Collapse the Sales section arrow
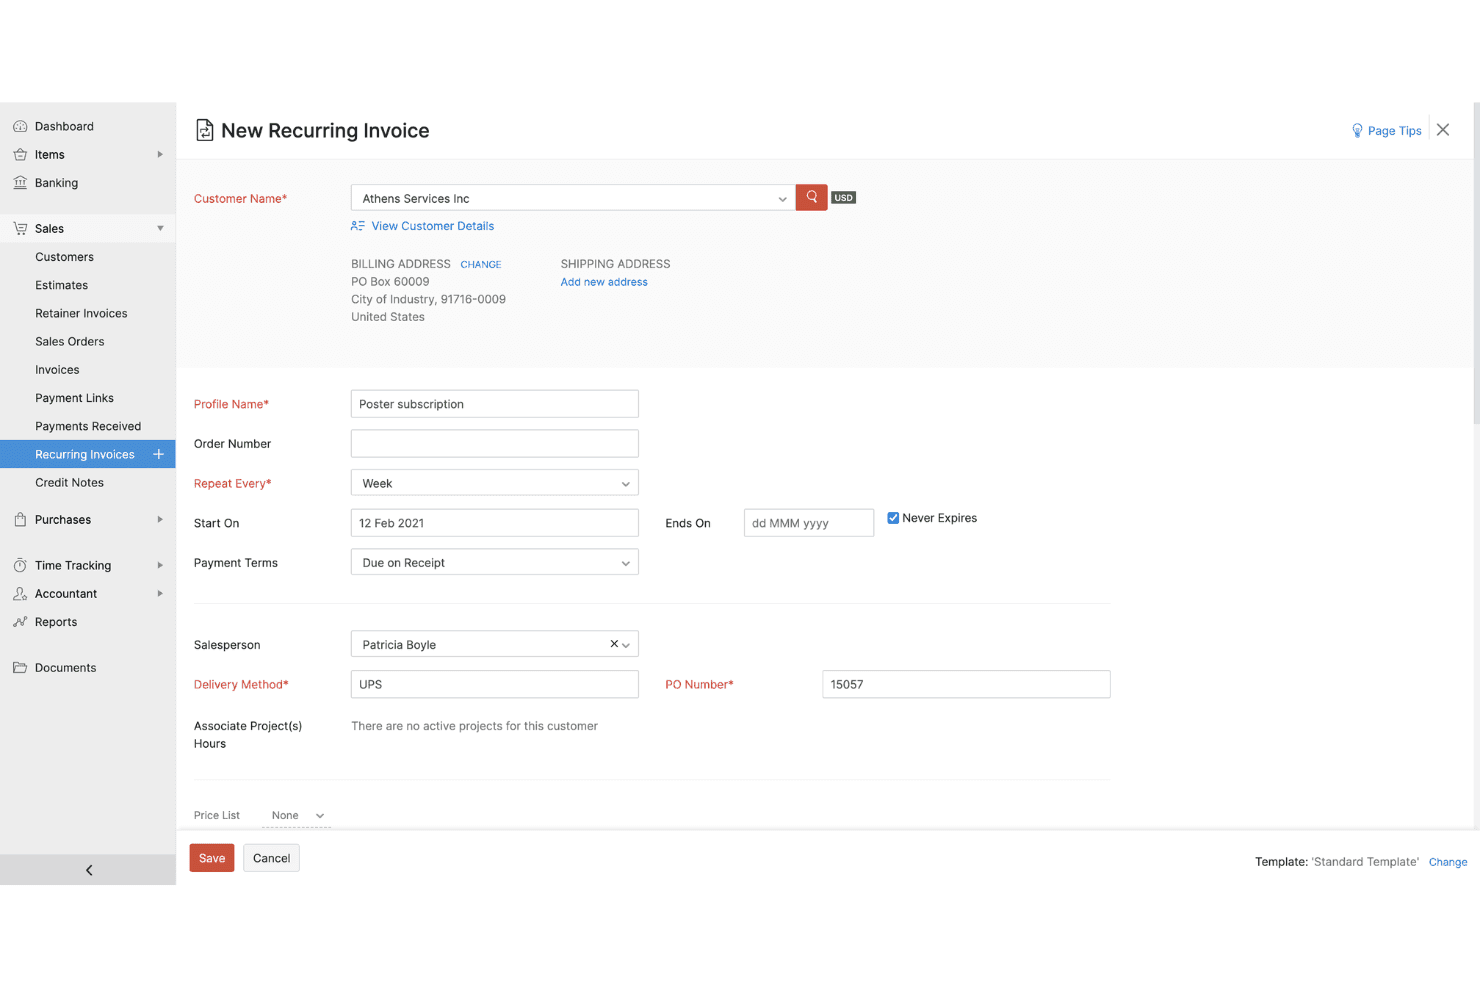Screen dimensions: 1480x987 [x=160, y=229]
